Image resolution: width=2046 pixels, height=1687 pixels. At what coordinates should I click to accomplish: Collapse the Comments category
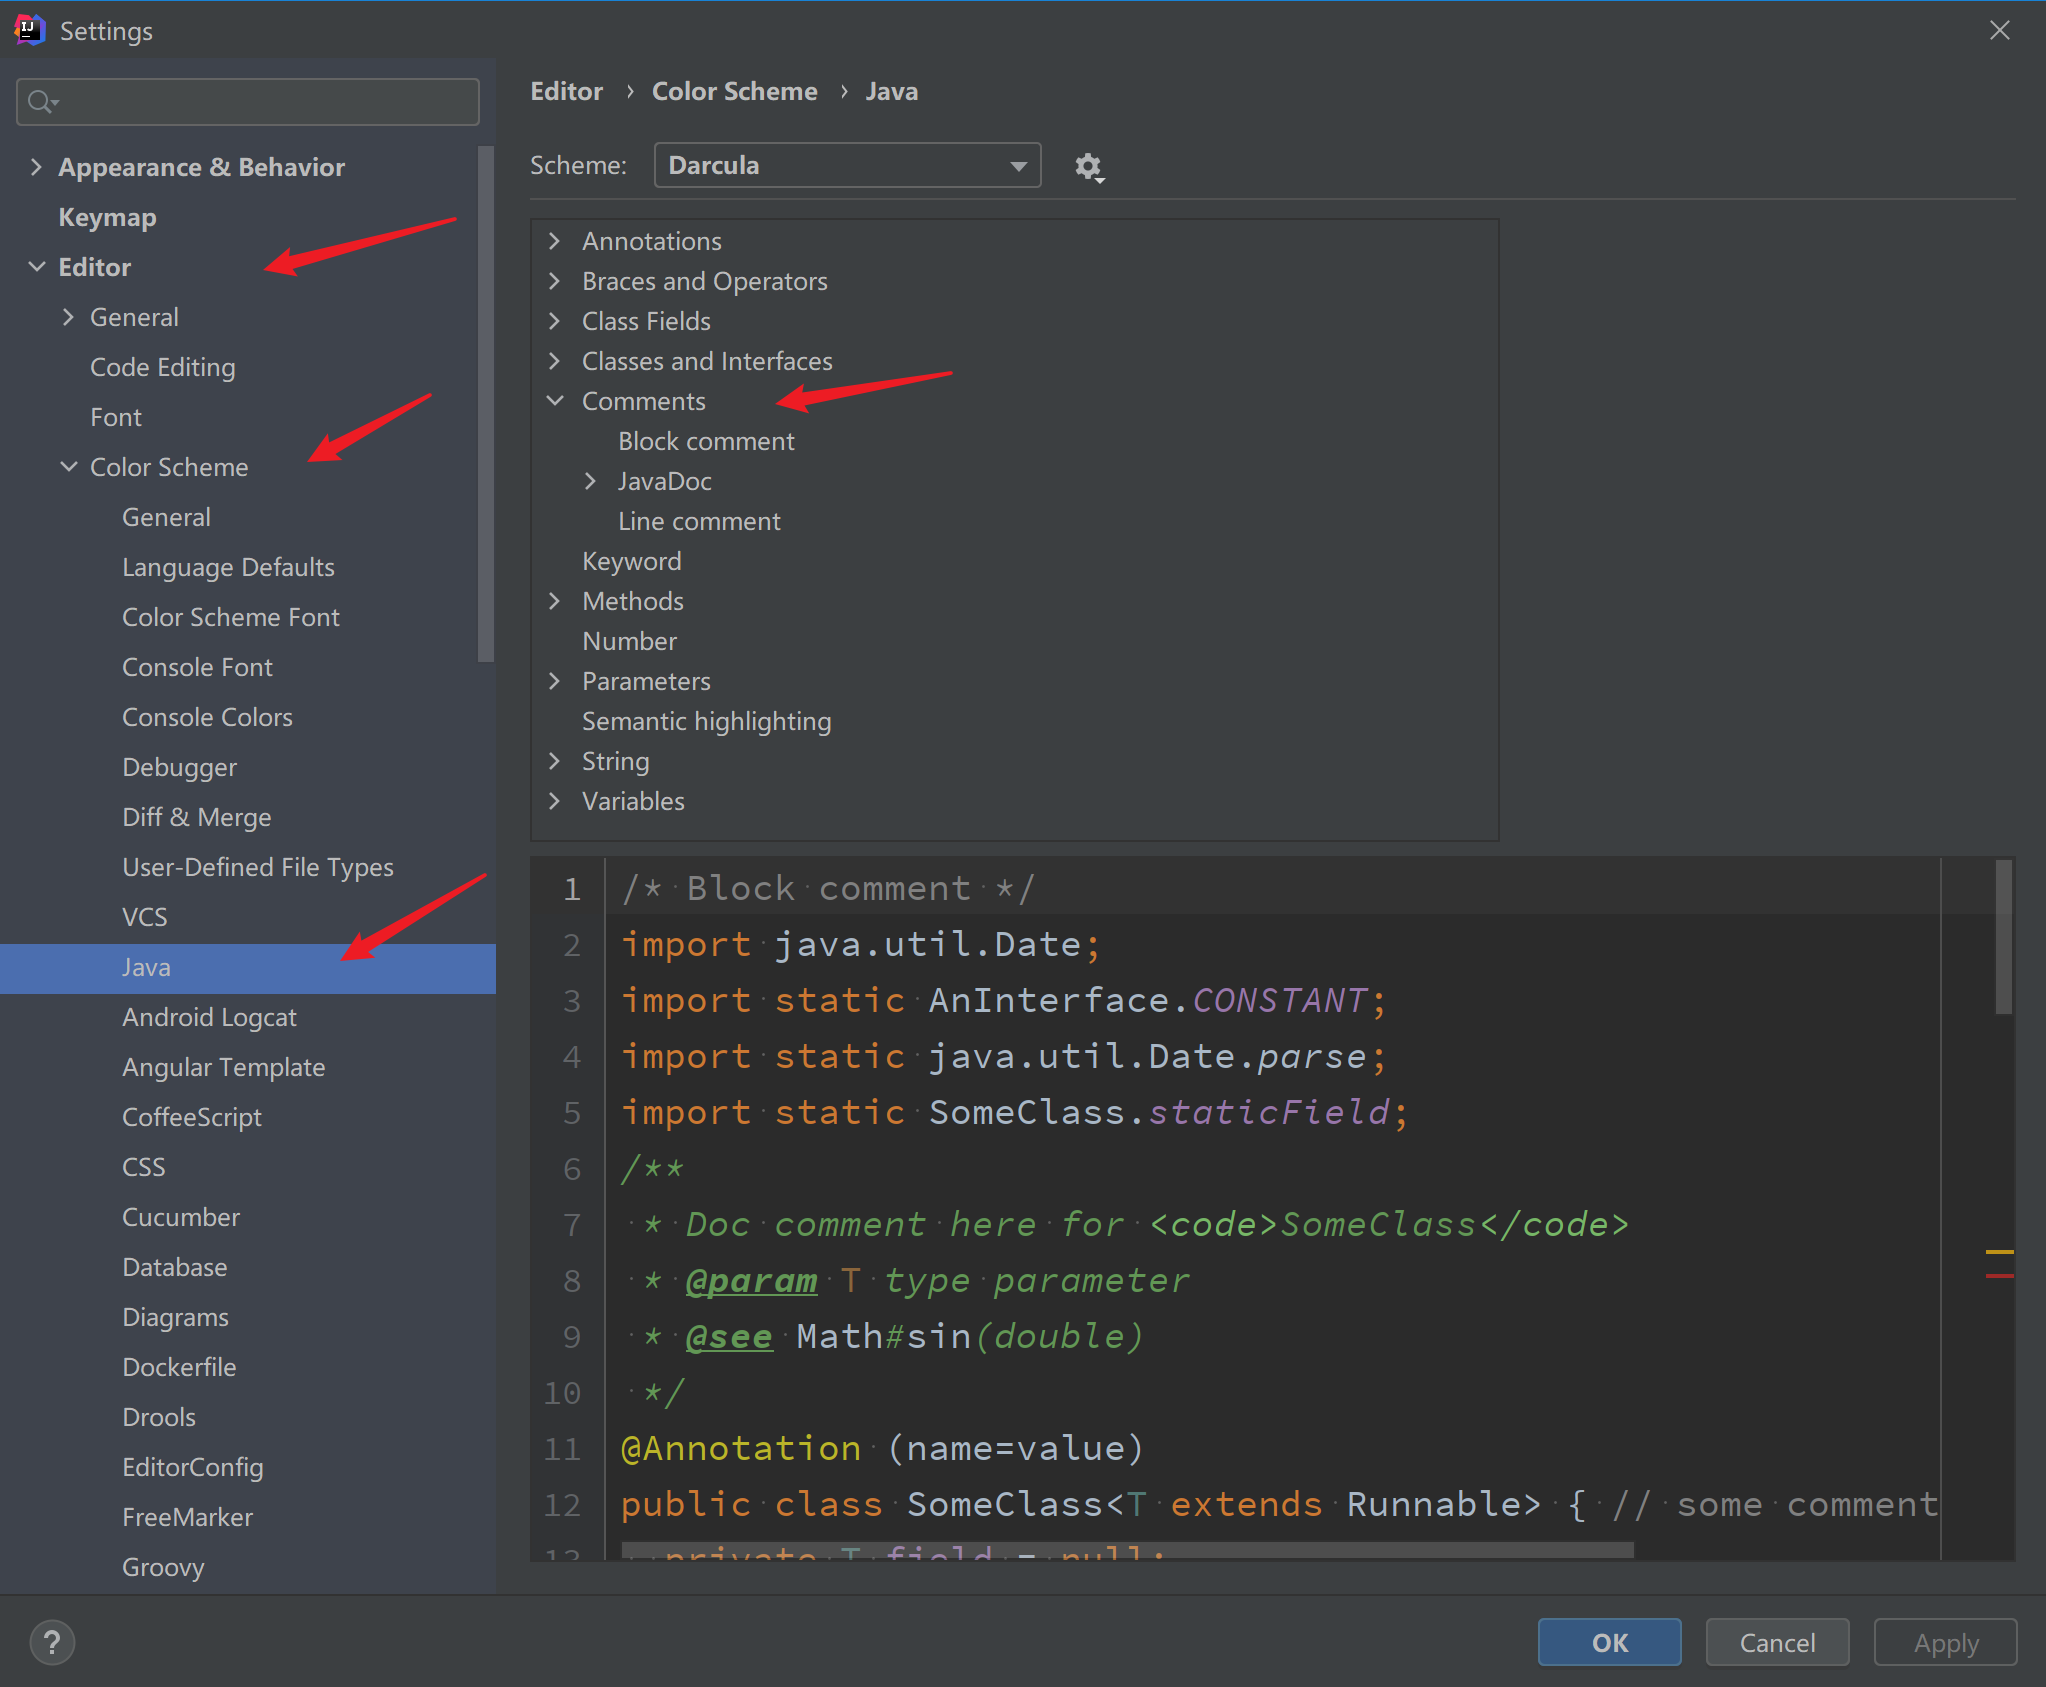tap(555, 401)
